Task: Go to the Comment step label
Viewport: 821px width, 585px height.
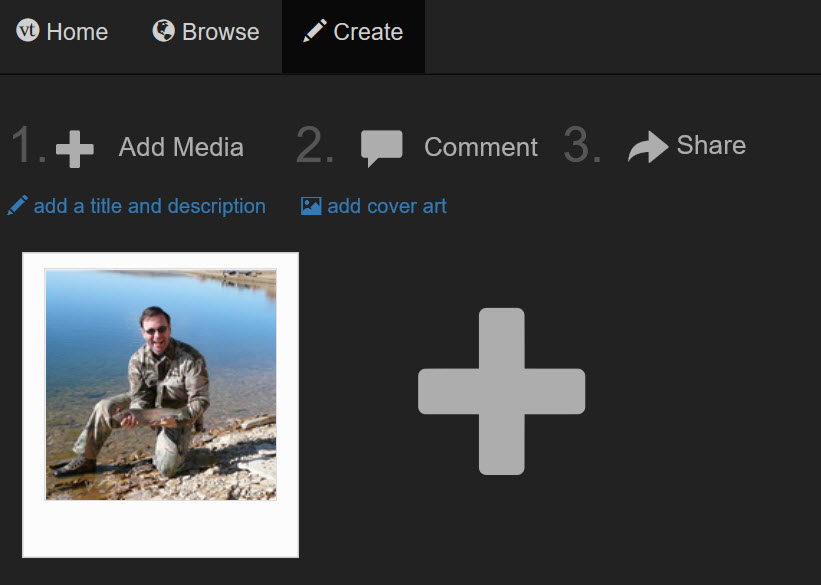Action: coord(480,147)
